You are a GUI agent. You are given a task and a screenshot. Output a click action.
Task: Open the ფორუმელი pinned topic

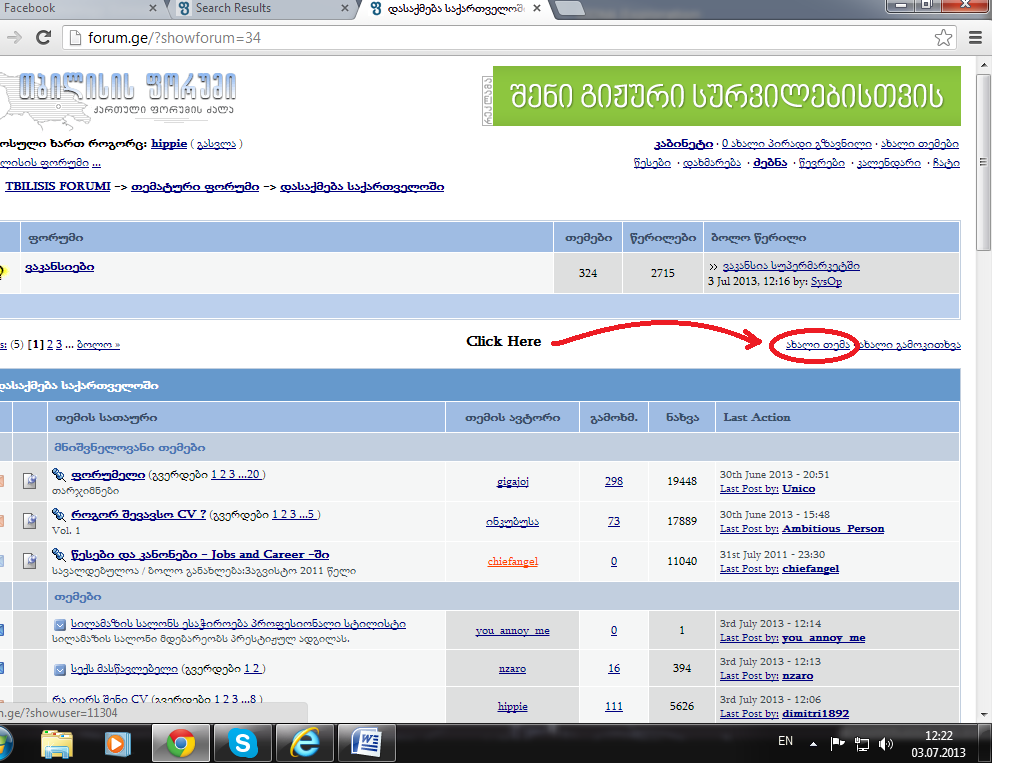(108, 475)
